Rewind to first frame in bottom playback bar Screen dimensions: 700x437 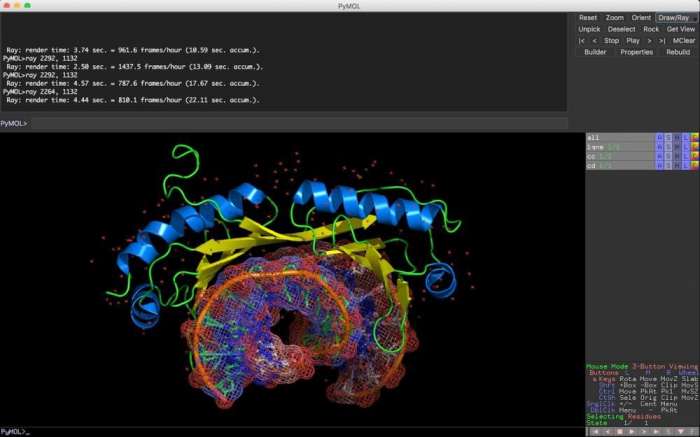click(595, 432)
